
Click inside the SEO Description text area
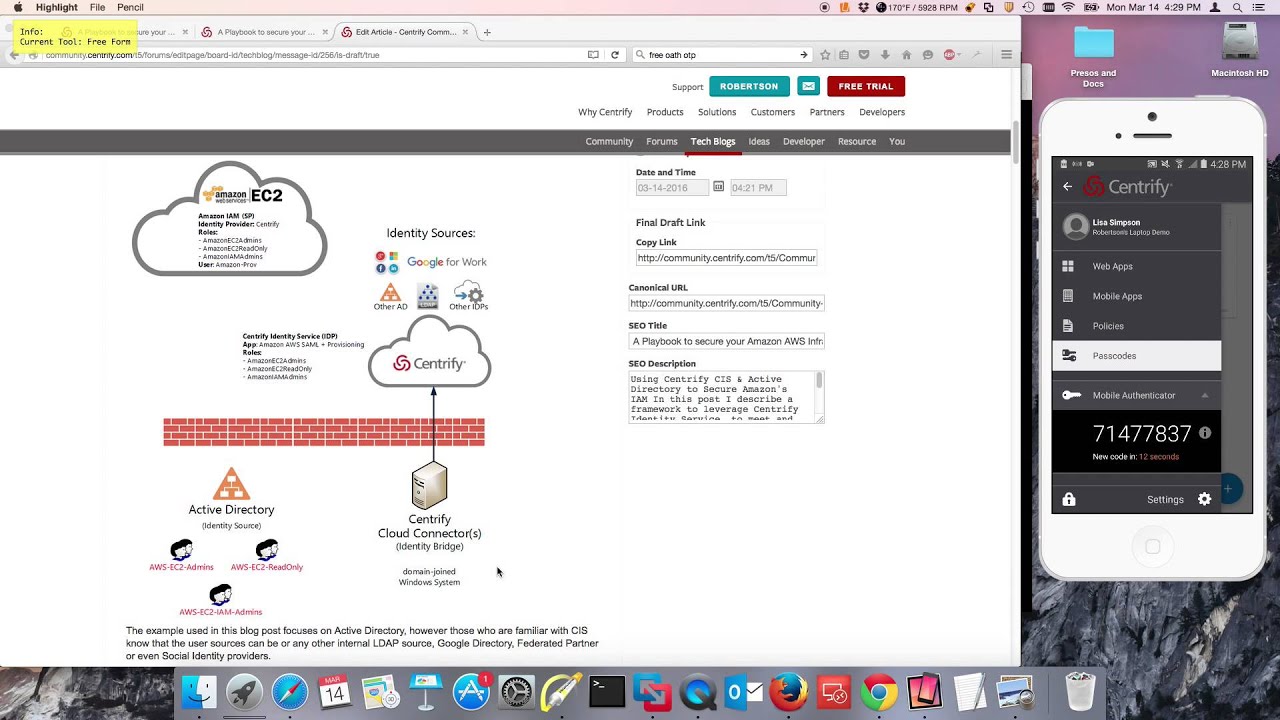point(722,397)
